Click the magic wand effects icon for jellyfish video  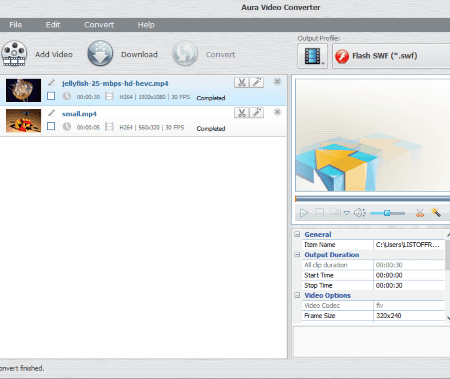click(x=257, y=82)
